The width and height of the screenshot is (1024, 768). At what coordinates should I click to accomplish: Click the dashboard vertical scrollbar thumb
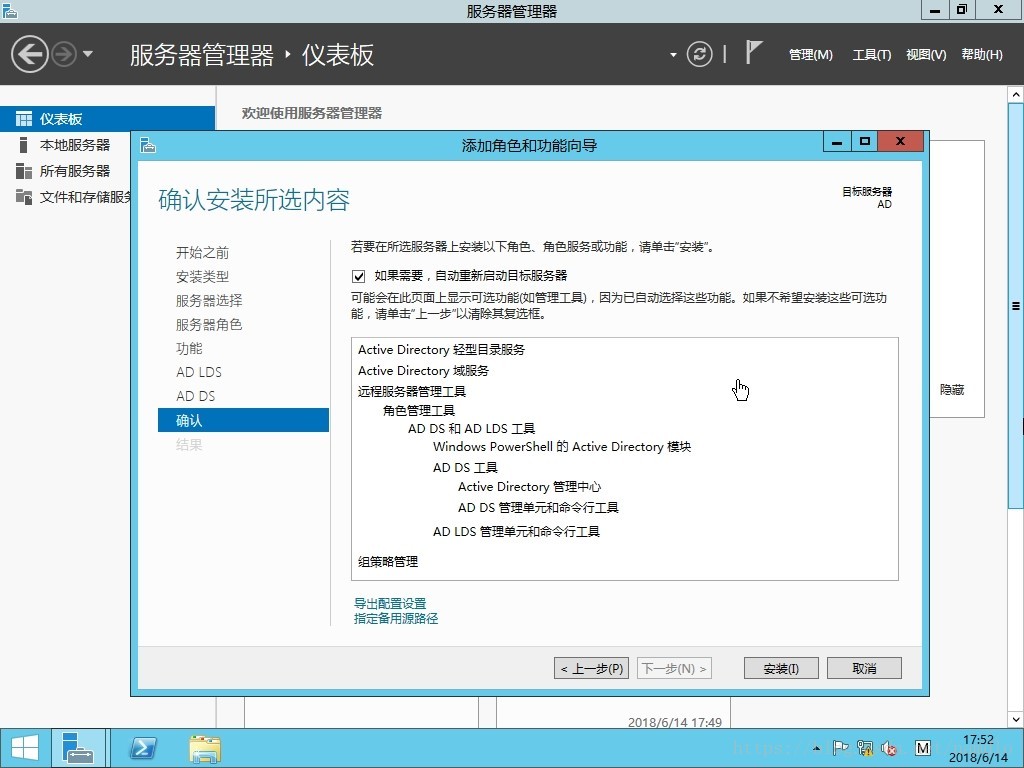pyautogui.click(x=1016, y=306)
